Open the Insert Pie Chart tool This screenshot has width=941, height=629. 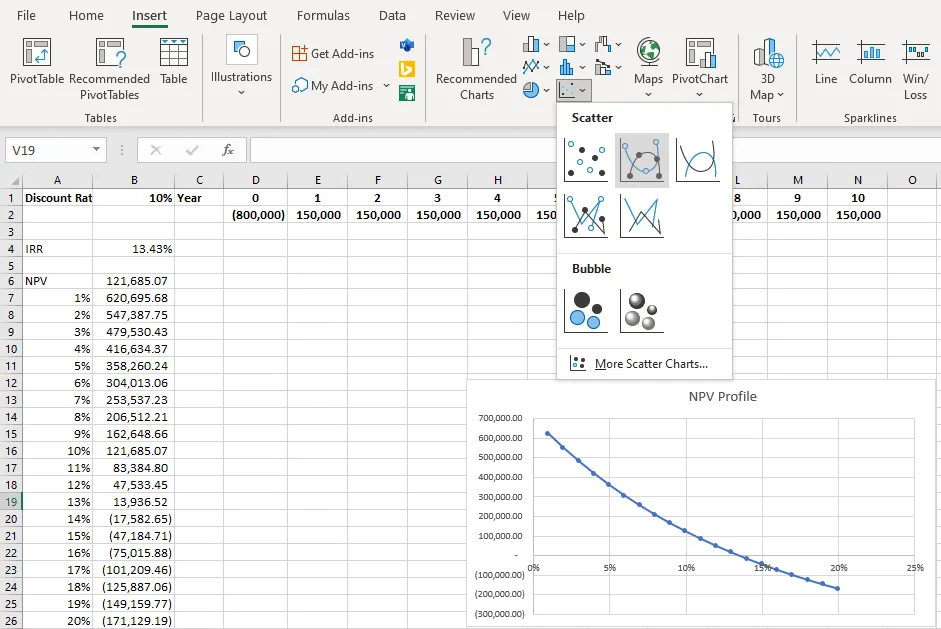point(529,88)
